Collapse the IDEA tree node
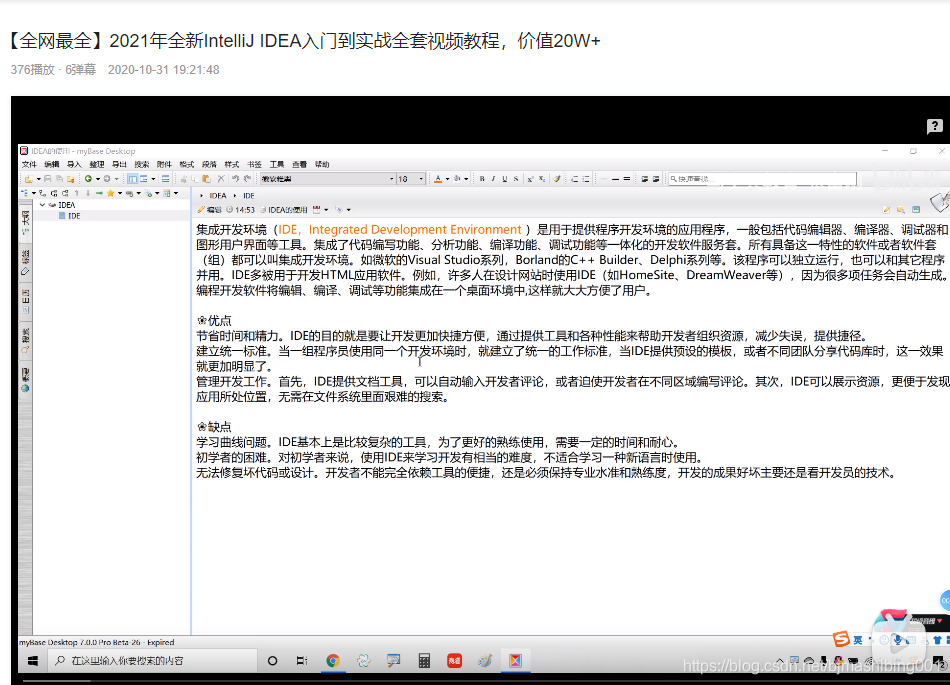 coord(42,205)
